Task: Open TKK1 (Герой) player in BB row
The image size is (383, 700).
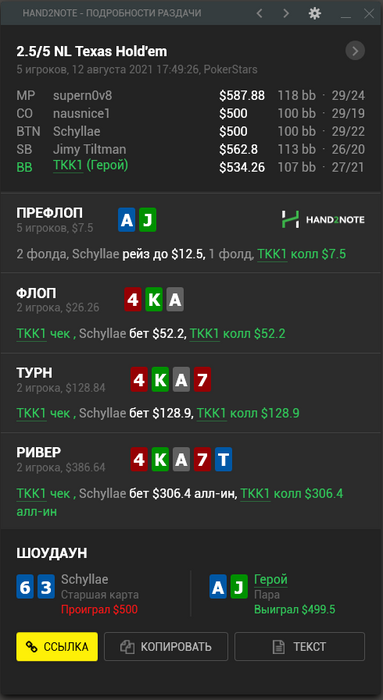Action: coord(91,166)
